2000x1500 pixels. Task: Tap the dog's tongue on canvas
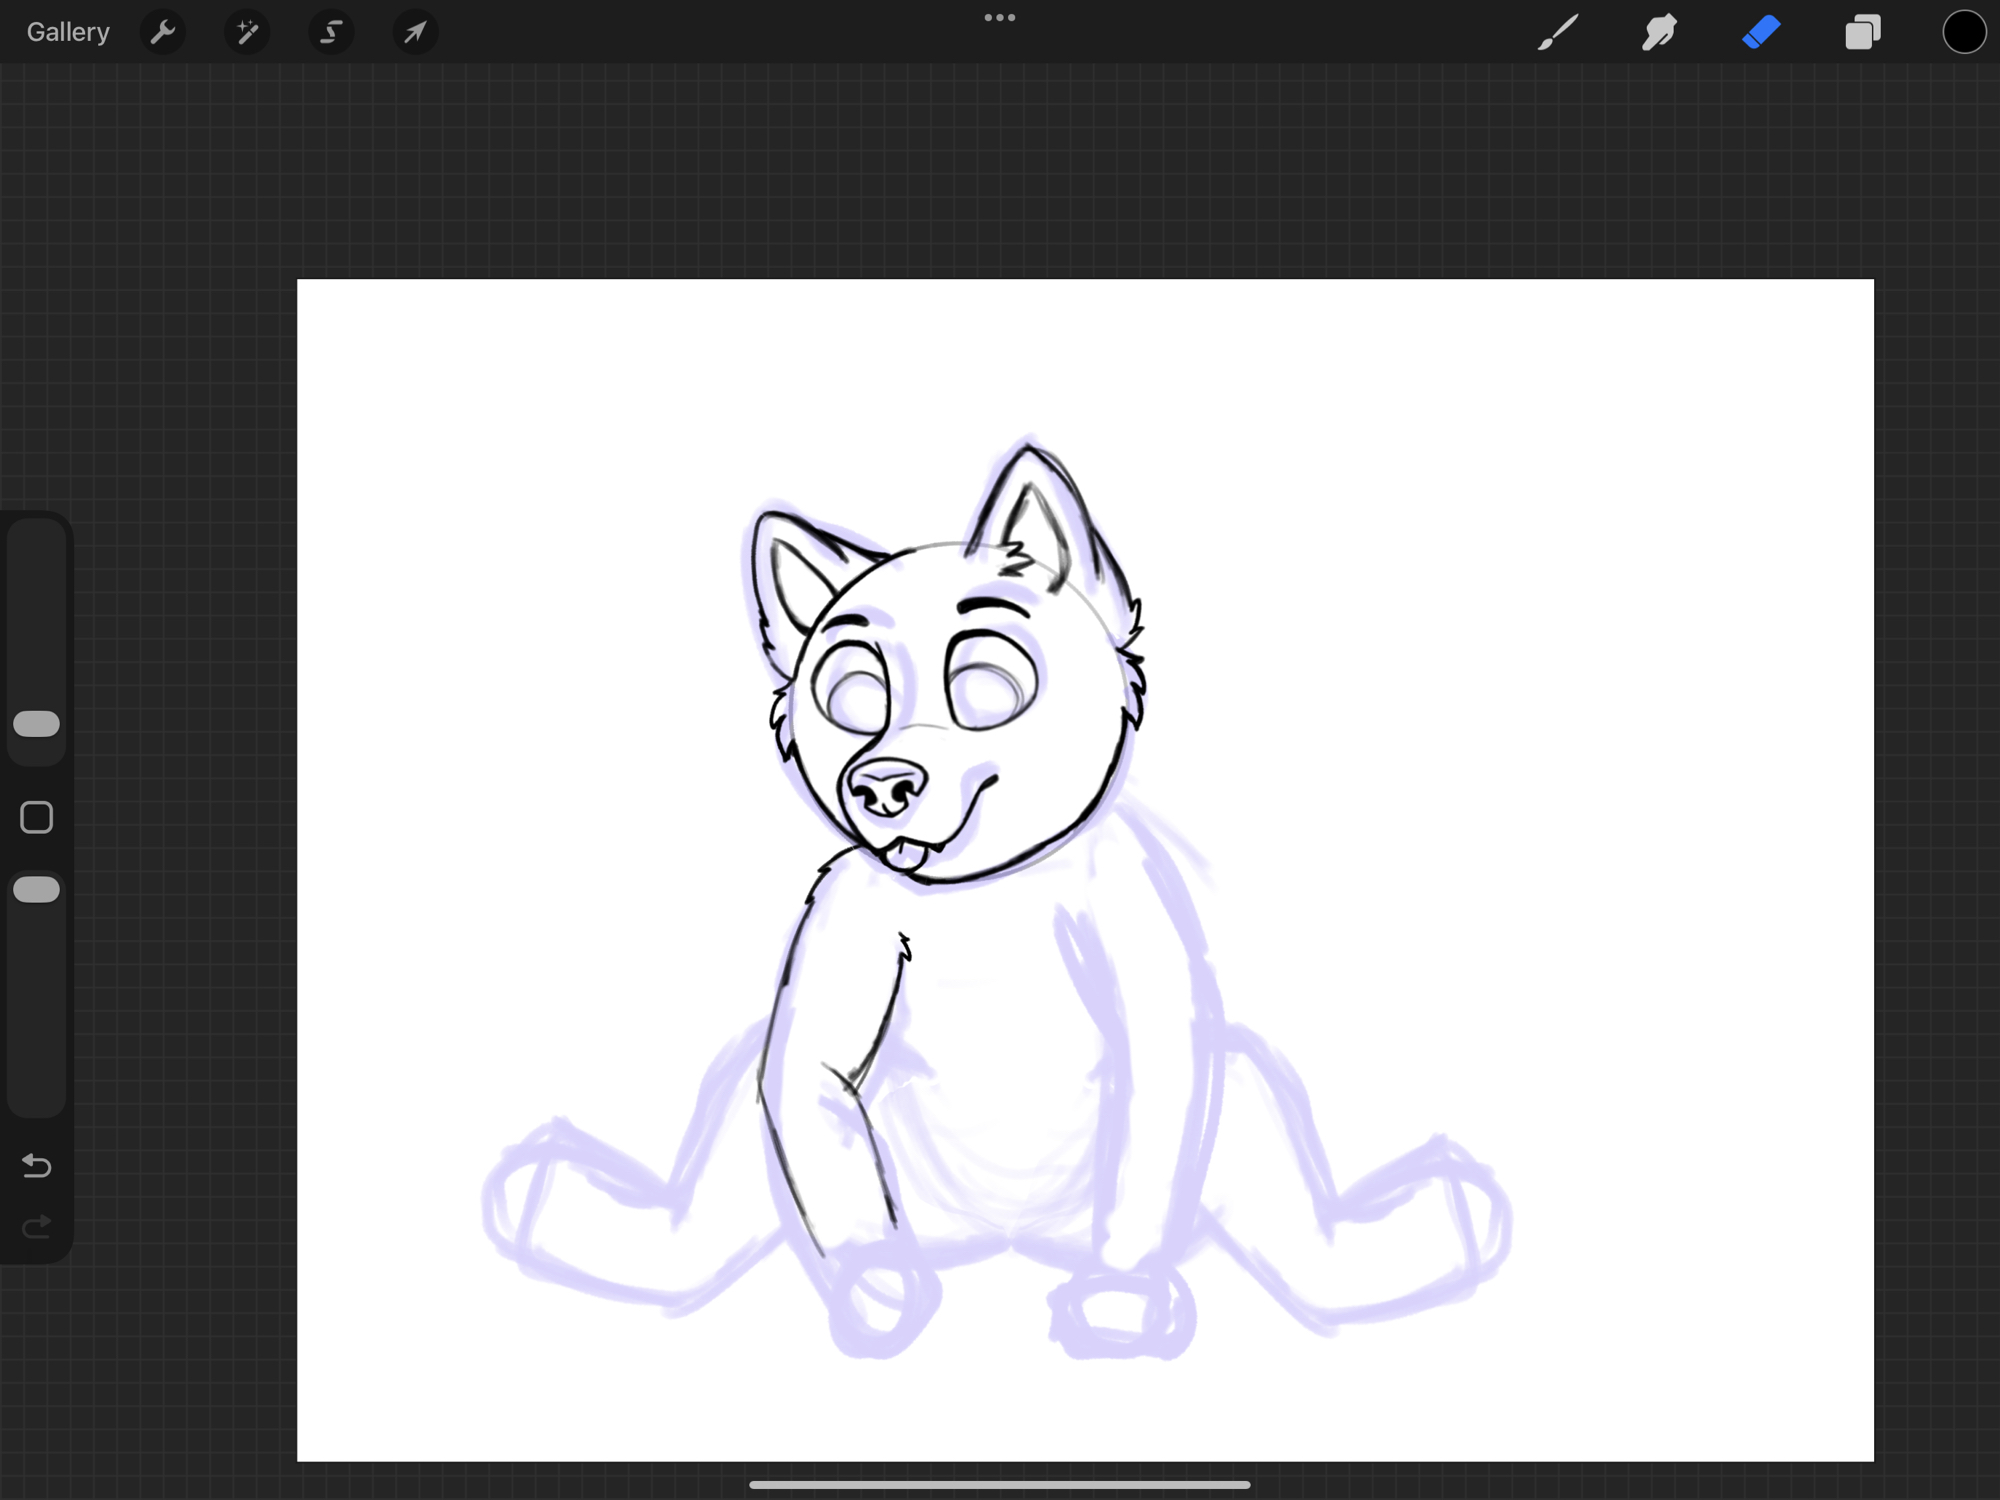point(907,856)
